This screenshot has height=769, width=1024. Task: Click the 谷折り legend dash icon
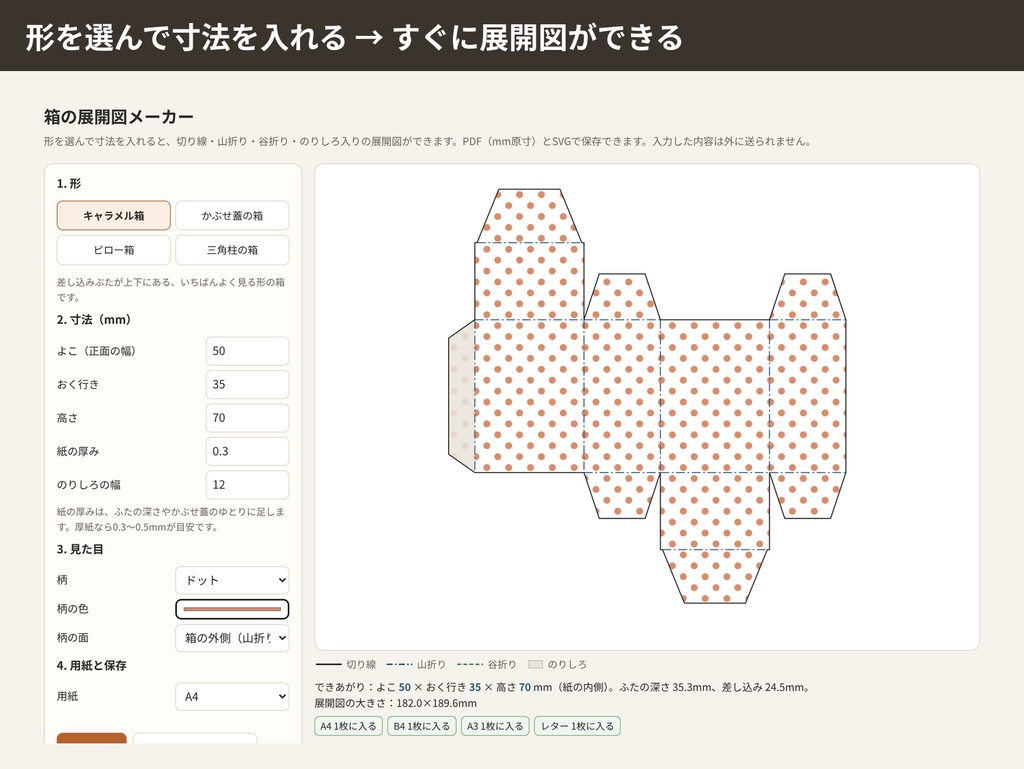(x=470, y=665)
